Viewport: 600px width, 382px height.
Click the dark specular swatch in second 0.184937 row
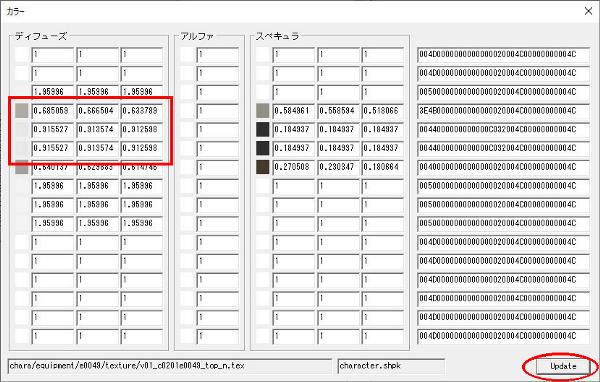262,148
